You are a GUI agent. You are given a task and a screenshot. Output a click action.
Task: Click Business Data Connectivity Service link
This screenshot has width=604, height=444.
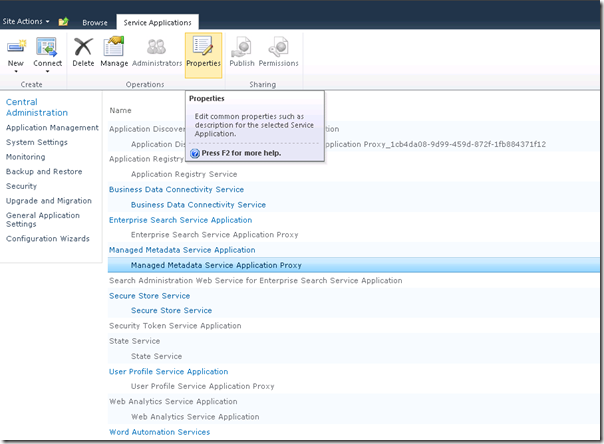pos(176,189)
